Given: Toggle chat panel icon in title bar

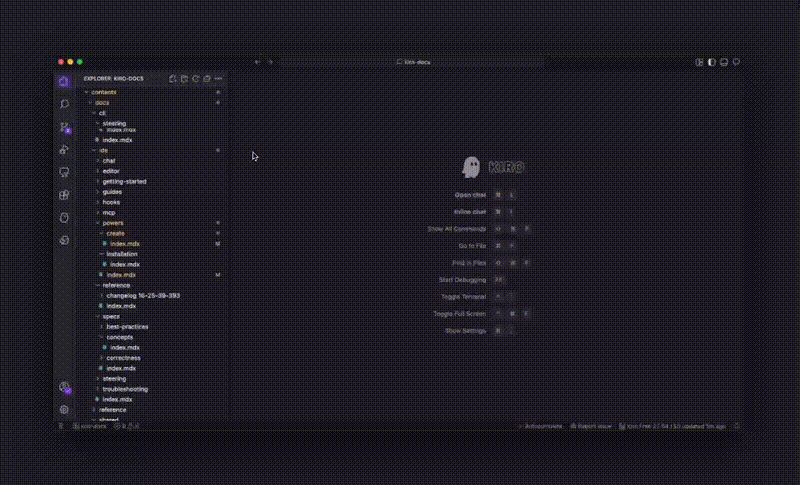Looking at the screenshot, I should (736, 62).
